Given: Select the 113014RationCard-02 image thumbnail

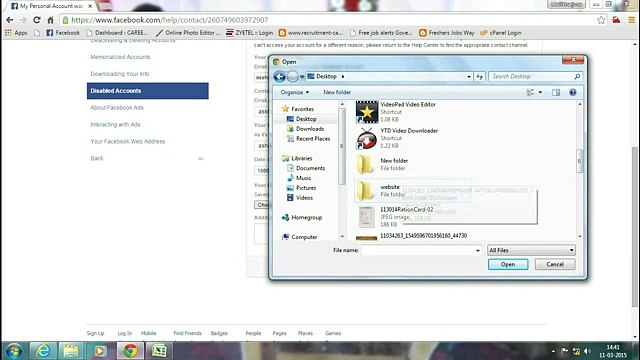Looking at the screenshot, I should point(366,217).
